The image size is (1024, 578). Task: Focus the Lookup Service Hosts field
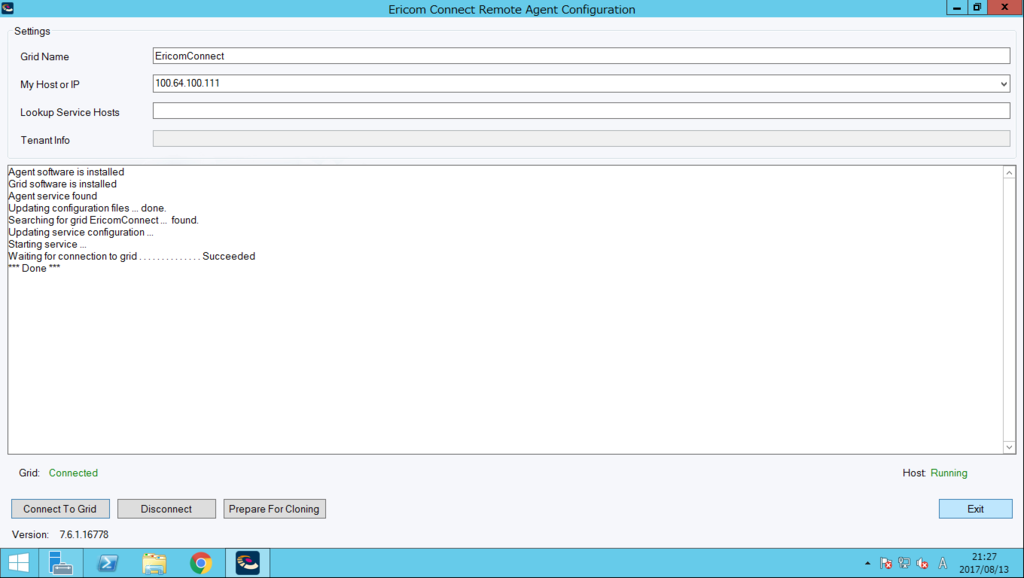click(x=581, y=111)
